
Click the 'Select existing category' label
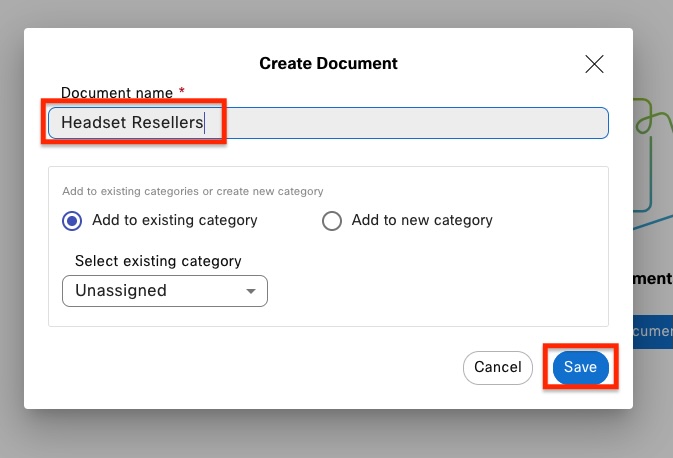(158, 261)
